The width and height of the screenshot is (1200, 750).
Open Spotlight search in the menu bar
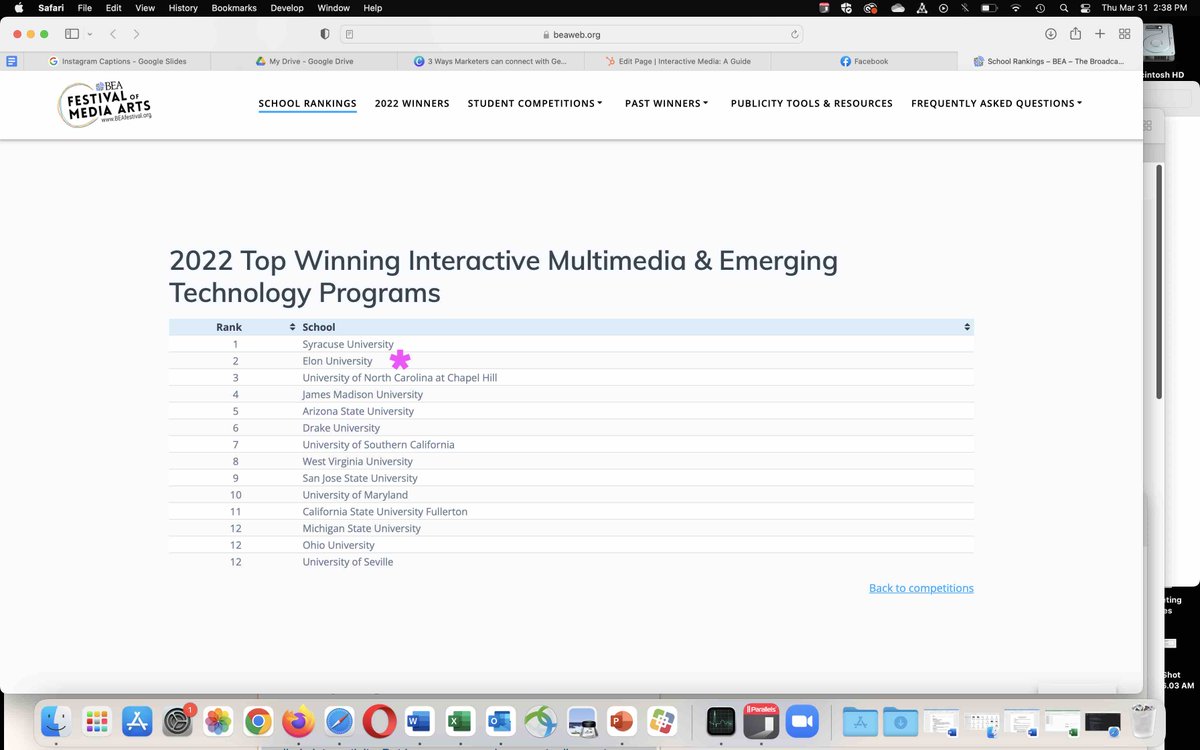[x=1064, y=8]
